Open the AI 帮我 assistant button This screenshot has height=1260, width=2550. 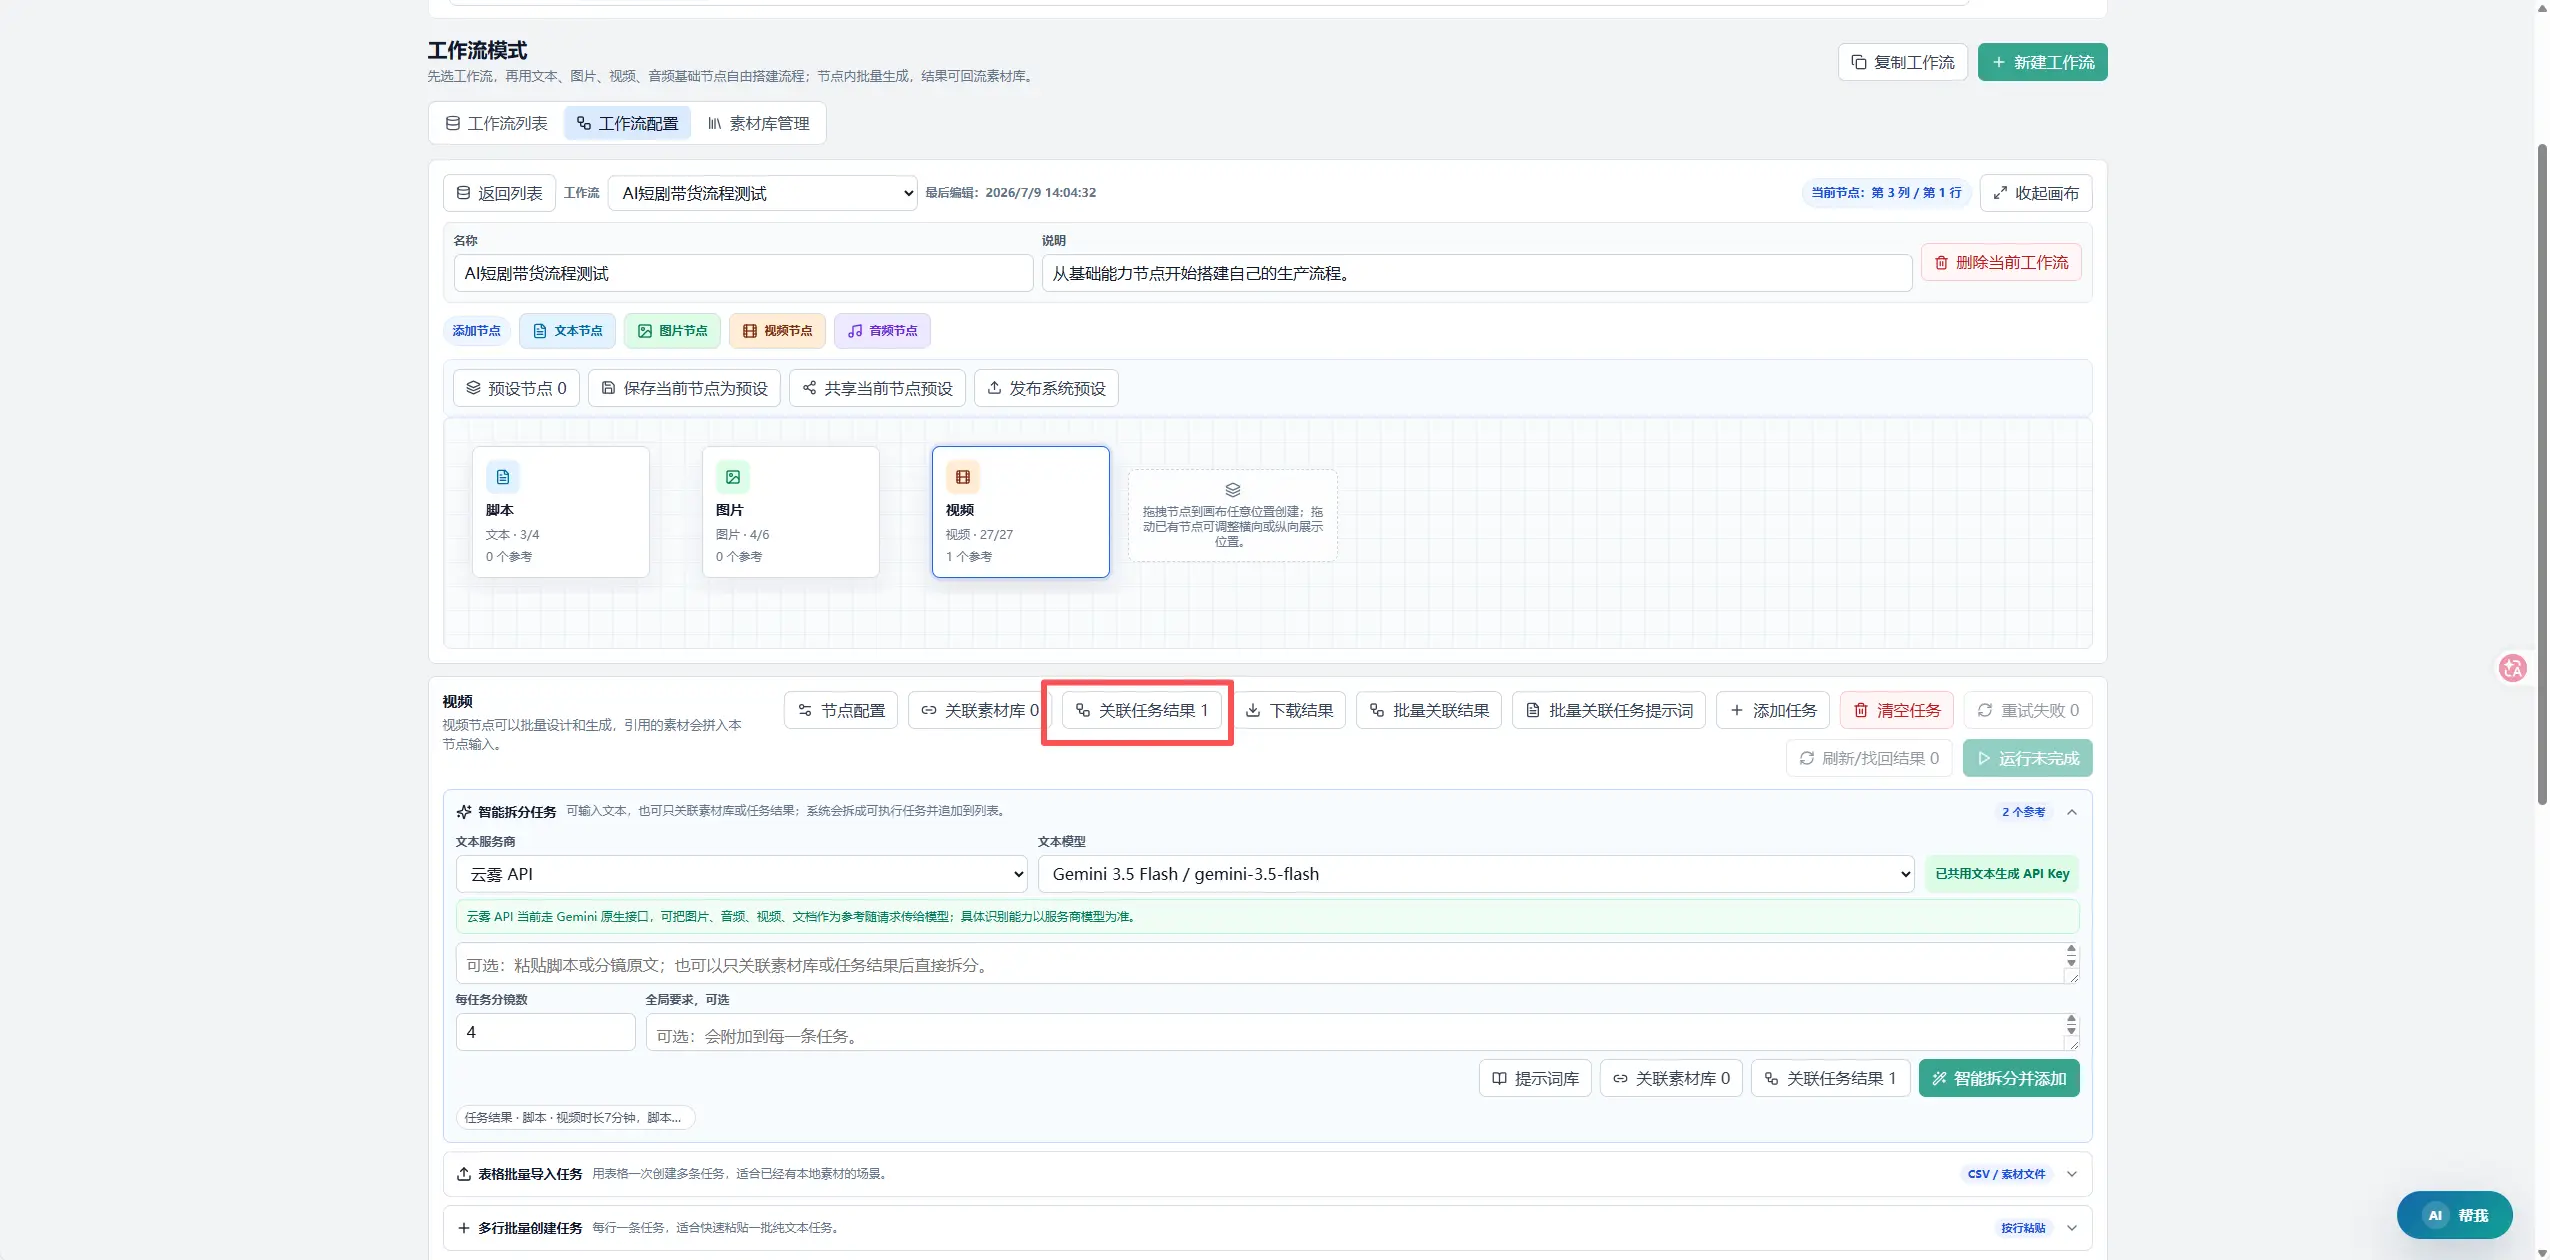click(x=2455, y=1215)
